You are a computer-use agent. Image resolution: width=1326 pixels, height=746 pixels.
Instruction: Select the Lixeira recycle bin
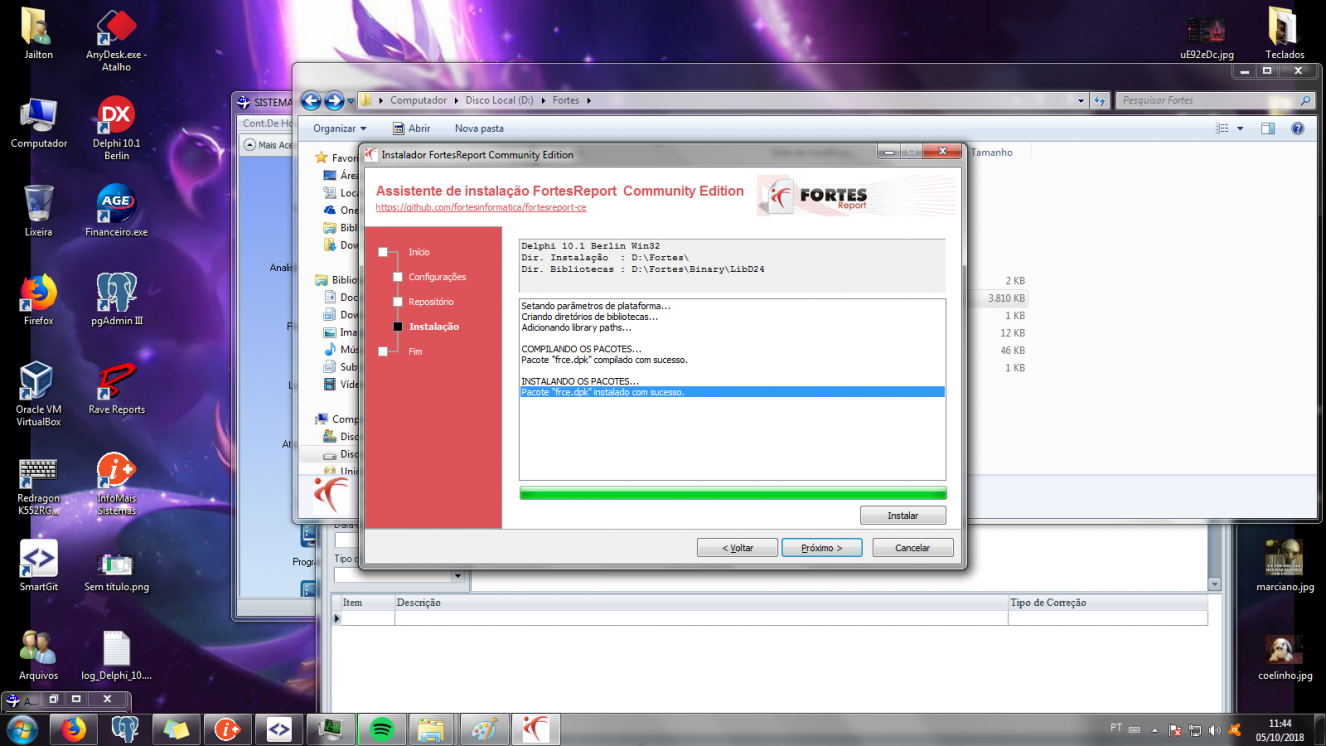(39, 210)
